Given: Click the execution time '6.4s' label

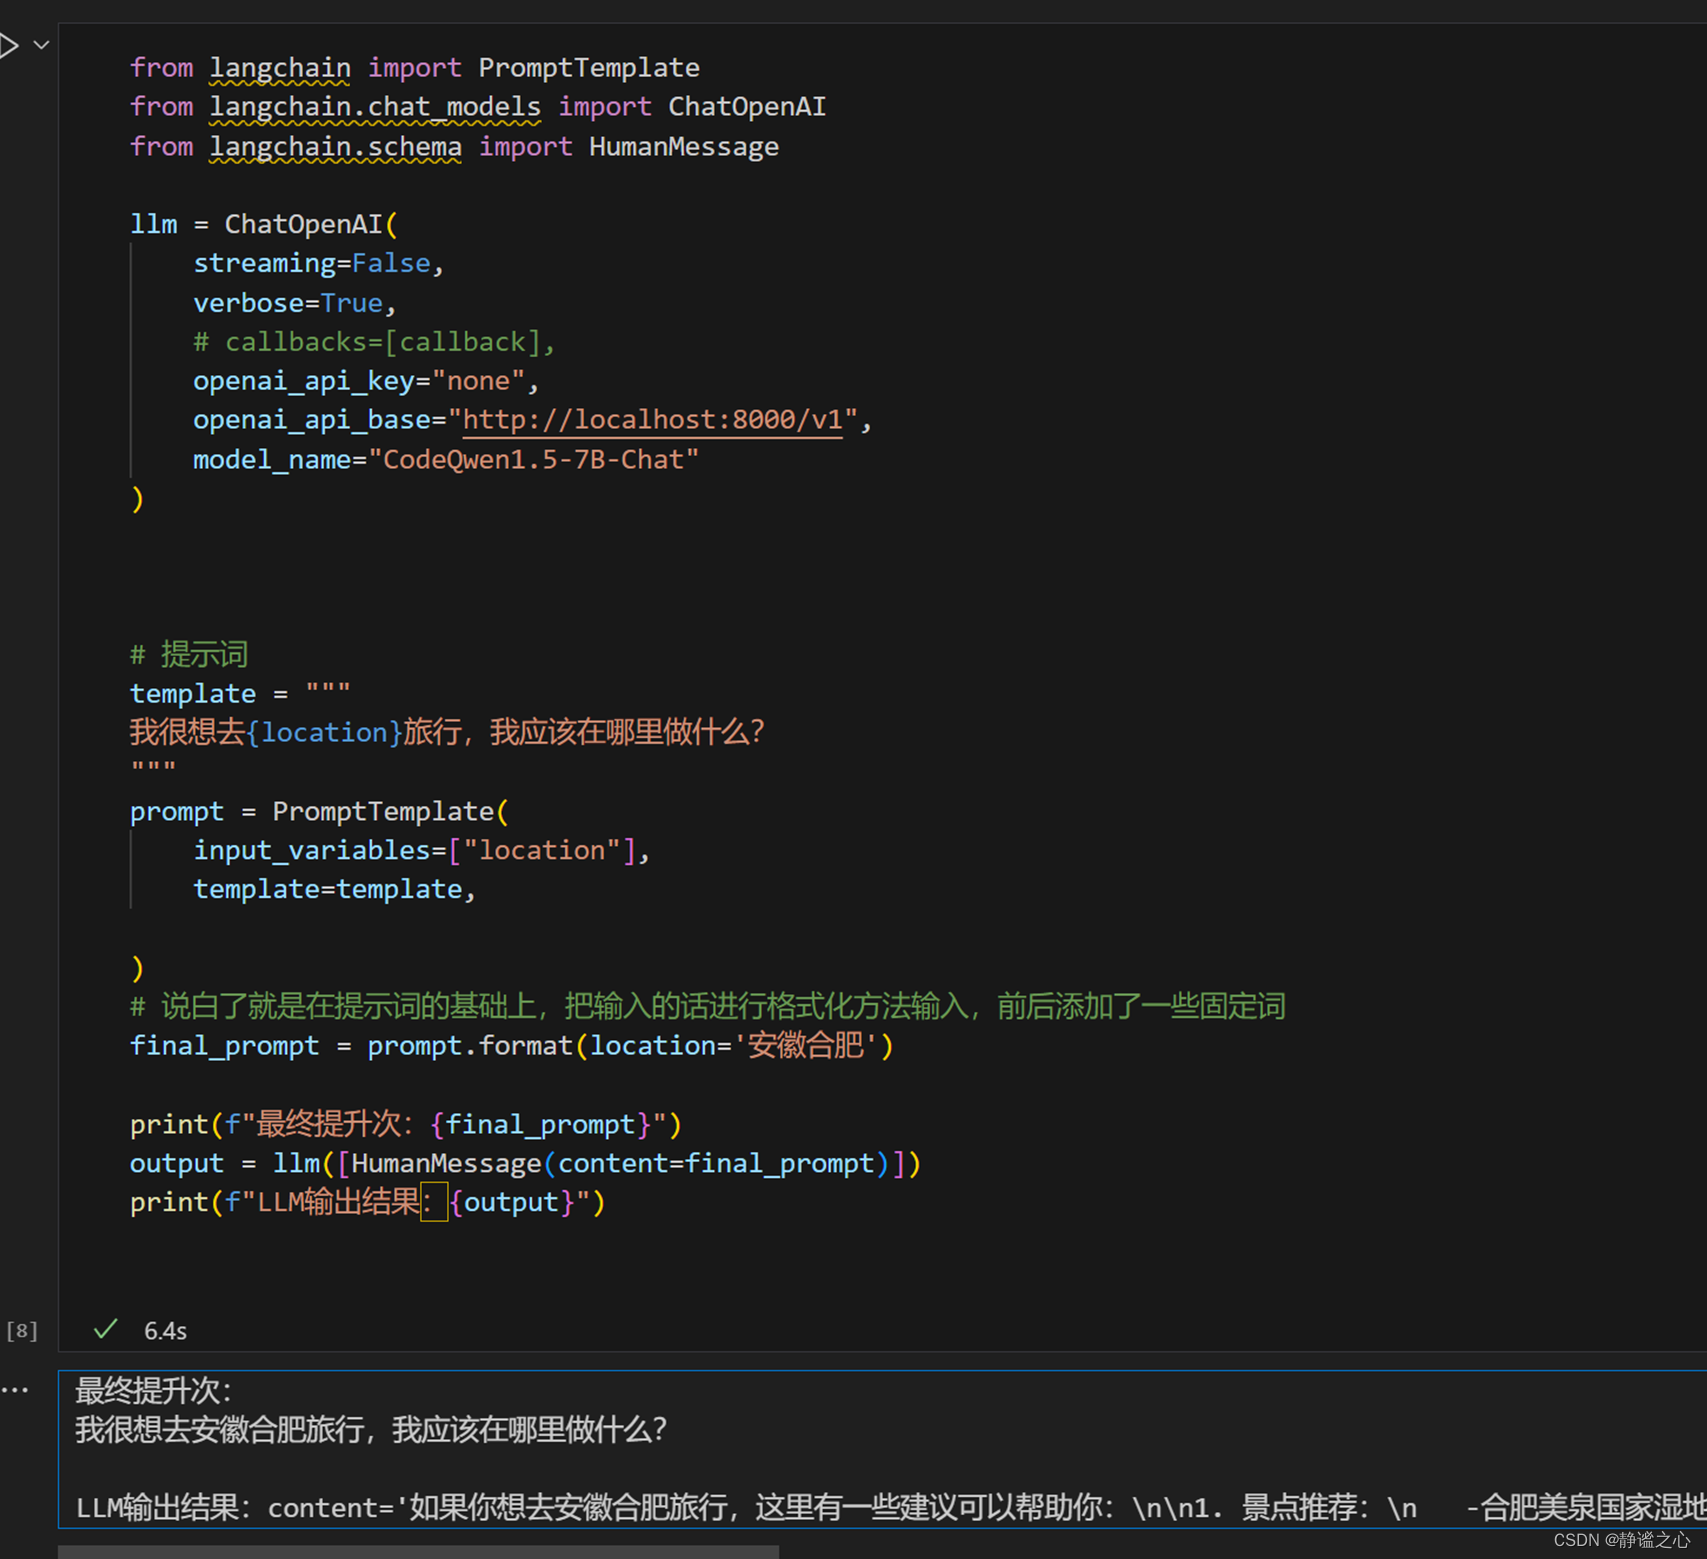Looking at the screenshot, I should 165,1331.
